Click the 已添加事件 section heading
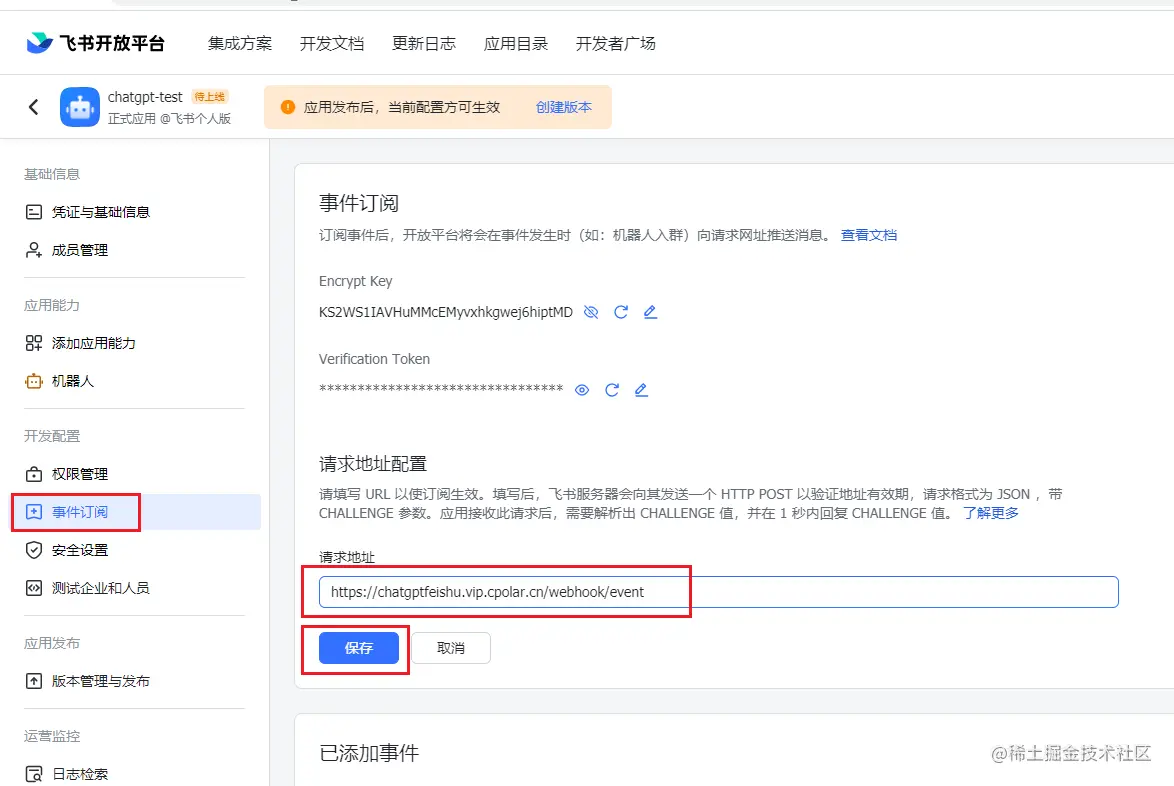This screenshot has height=786, width=1174. 369,753
